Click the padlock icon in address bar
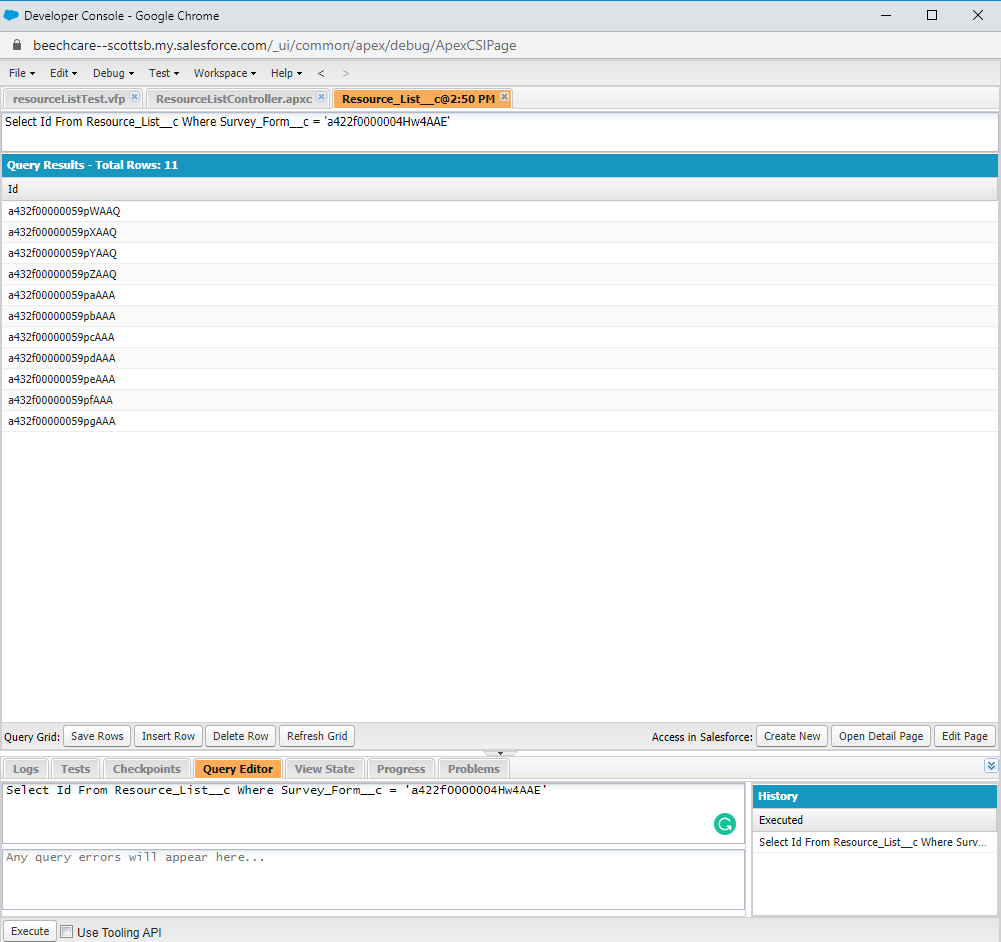The image size is (1001, 942). [x=16, y=45]
